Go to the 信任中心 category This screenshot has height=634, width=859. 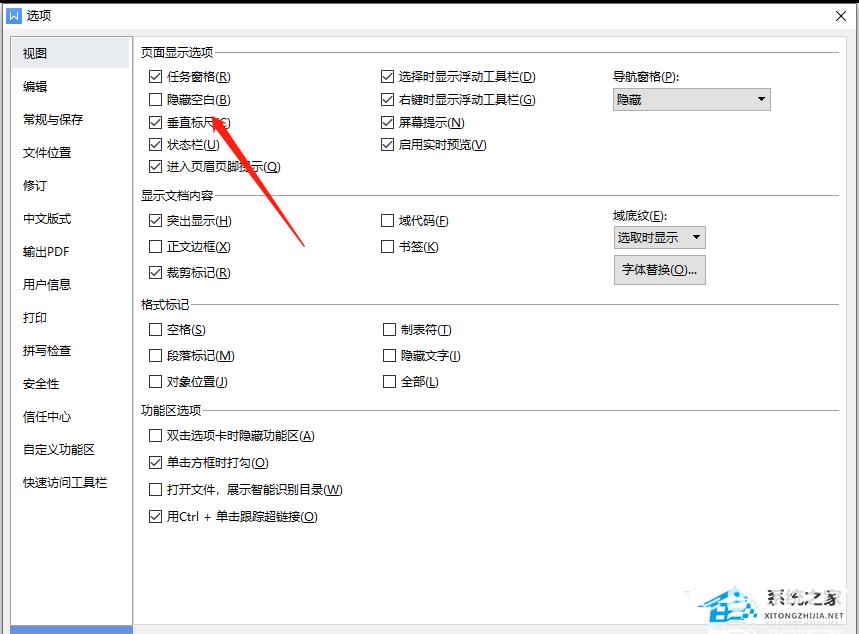point(70,416)
